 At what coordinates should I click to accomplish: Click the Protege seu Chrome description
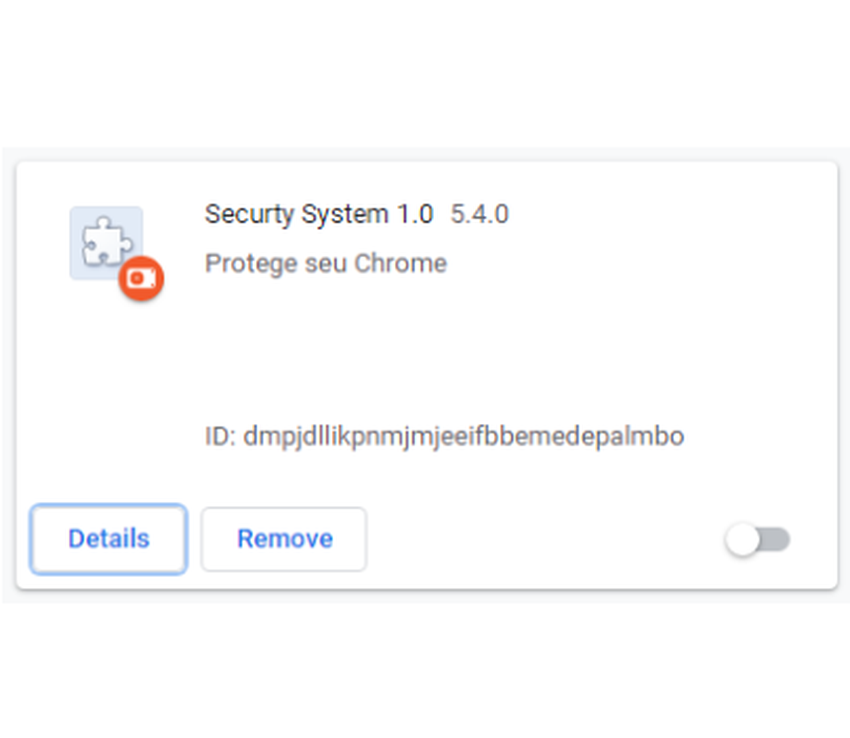click(325, 263)
